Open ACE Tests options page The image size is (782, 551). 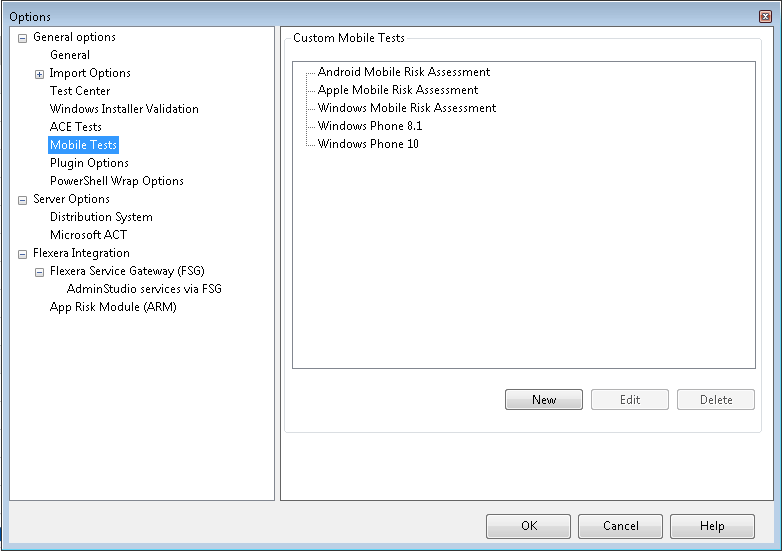pos(76,127)
